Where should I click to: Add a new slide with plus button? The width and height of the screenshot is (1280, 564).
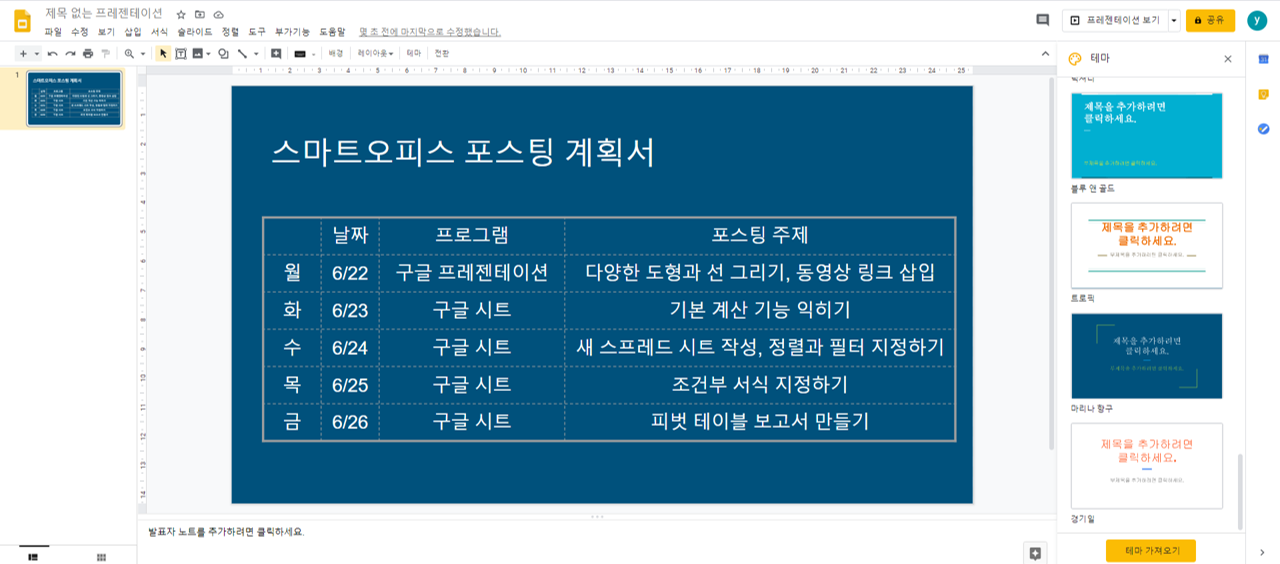23,53
